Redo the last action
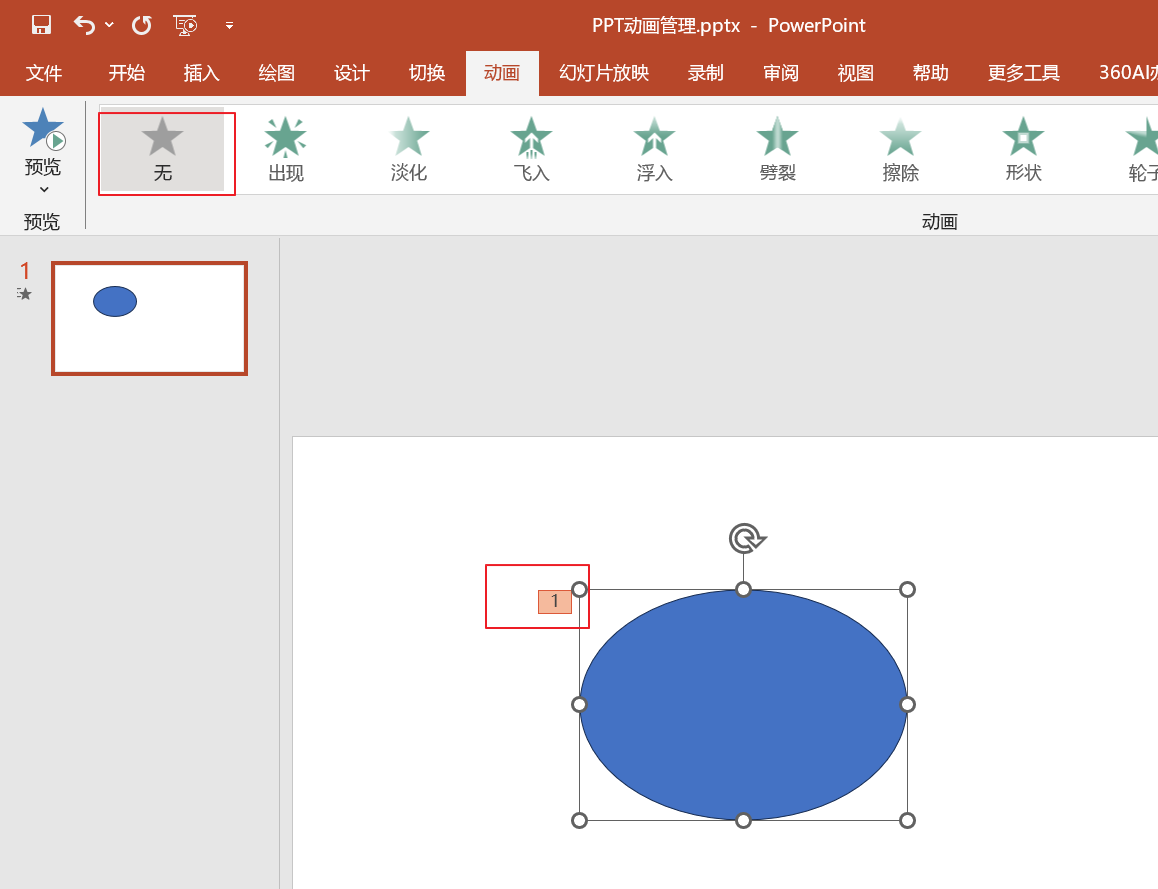Screen dimensions: 1158x889 pyautogui.click(x=141, y=25)
